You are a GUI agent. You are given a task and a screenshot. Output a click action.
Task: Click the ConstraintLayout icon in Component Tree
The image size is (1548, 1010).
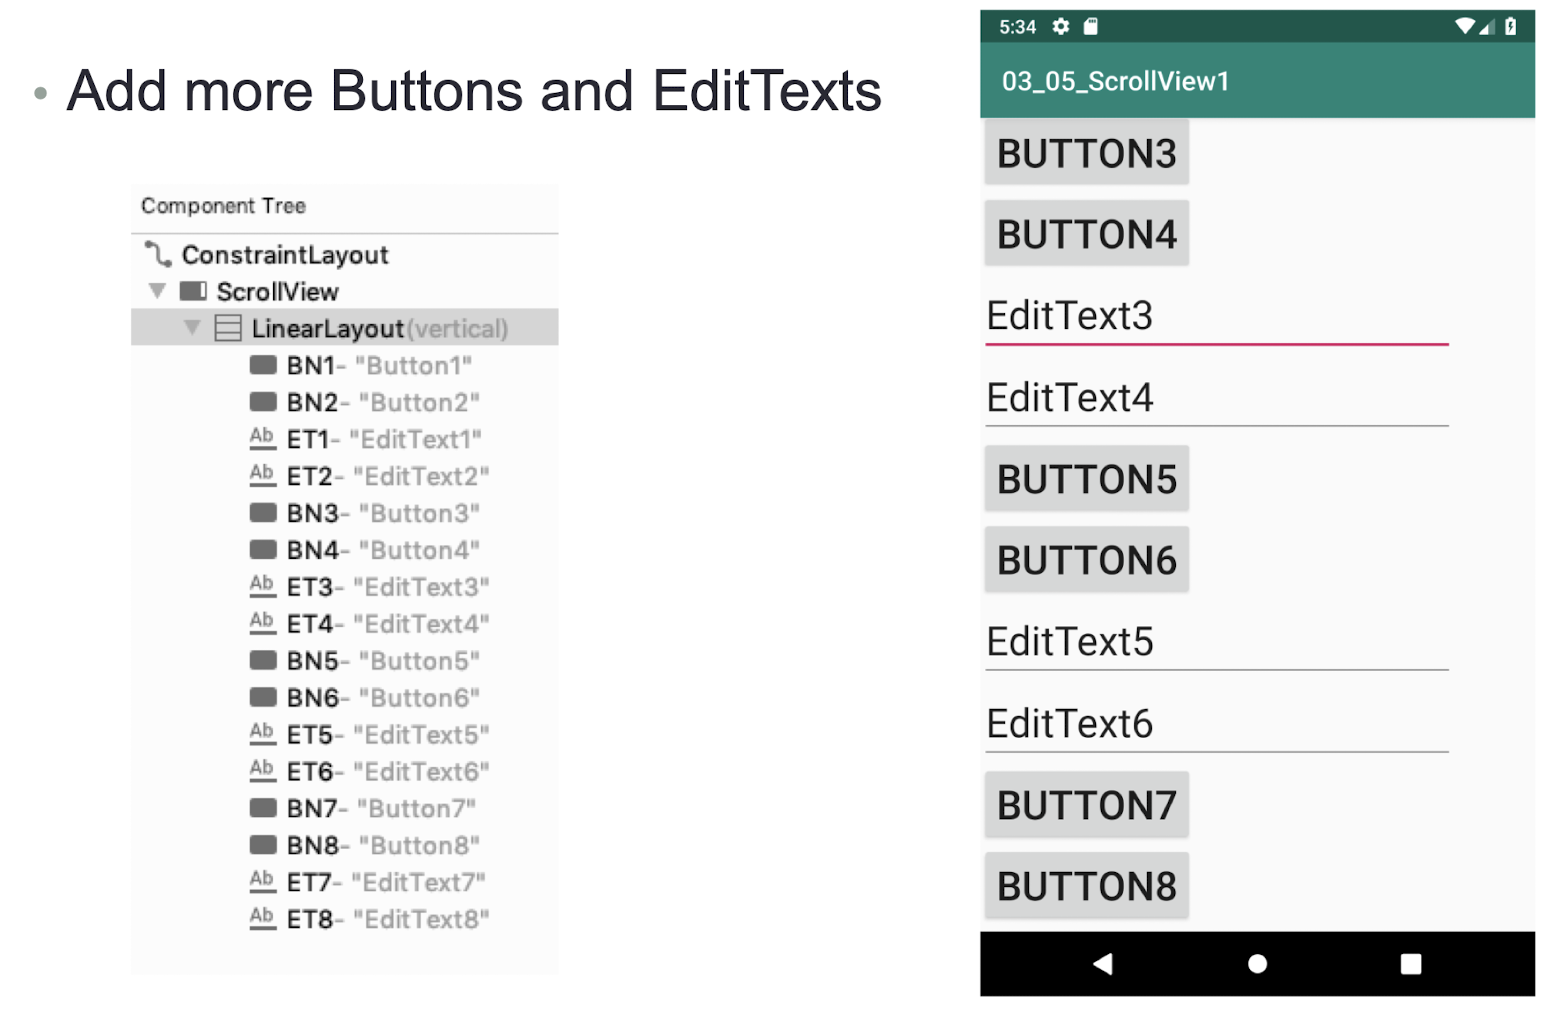[x=158, y=254]
